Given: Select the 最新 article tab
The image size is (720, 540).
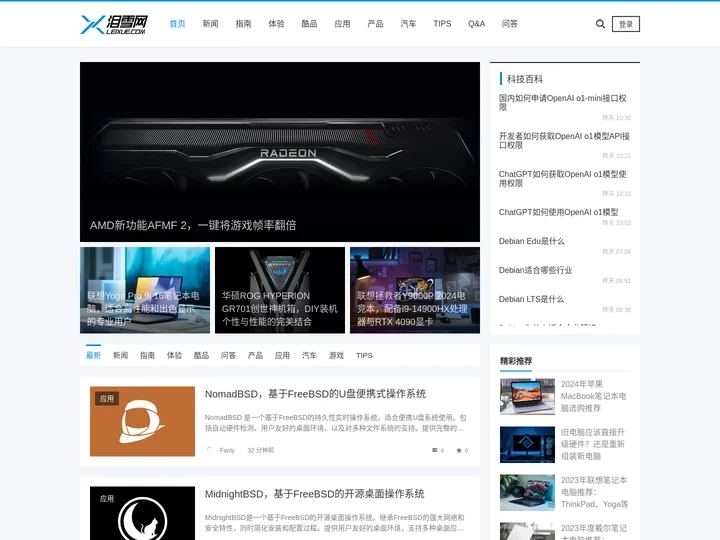Looking at the screenshot, I should click(93, 355).
